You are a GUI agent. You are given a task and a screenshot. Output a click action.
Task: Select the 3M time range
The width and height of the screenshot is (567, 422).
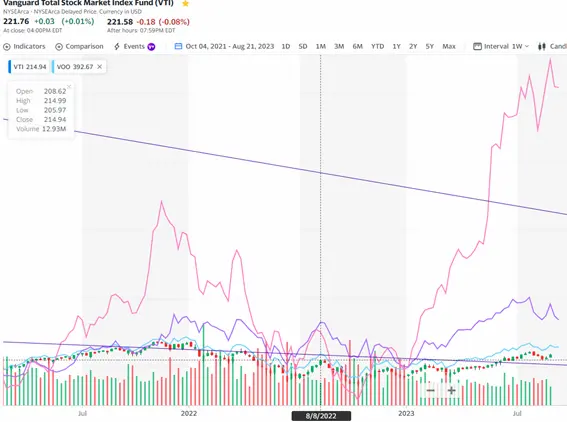click(339, 46)
